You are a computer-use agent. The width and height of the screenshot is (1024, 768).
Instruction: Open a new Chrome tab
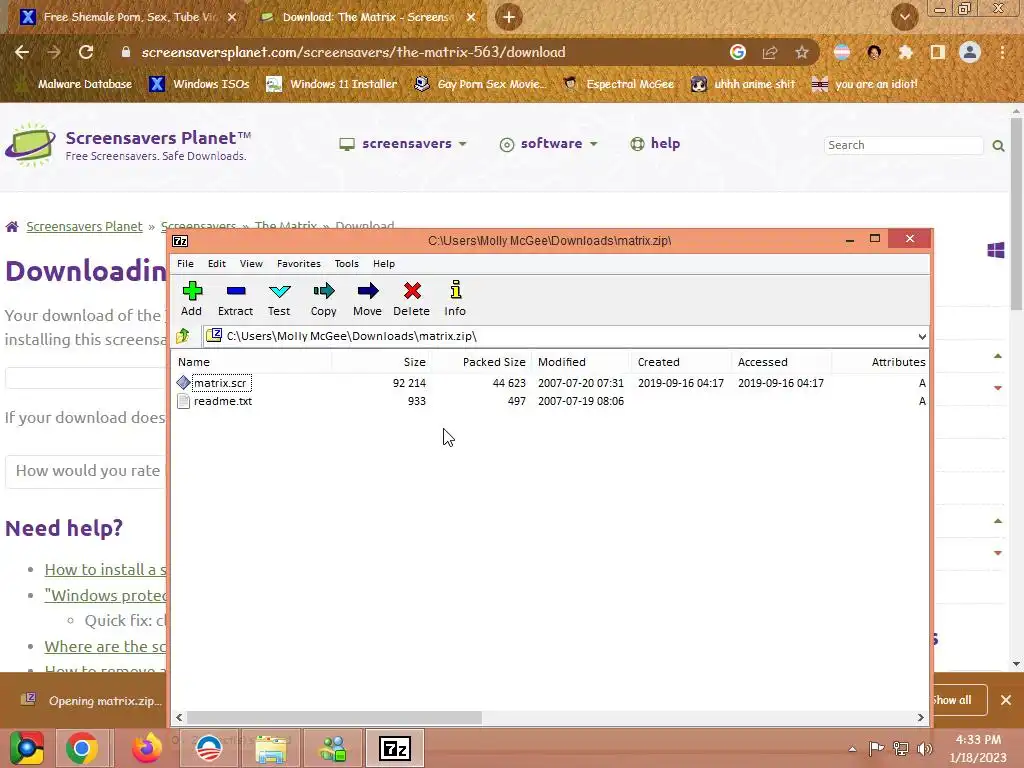(509, 17)
